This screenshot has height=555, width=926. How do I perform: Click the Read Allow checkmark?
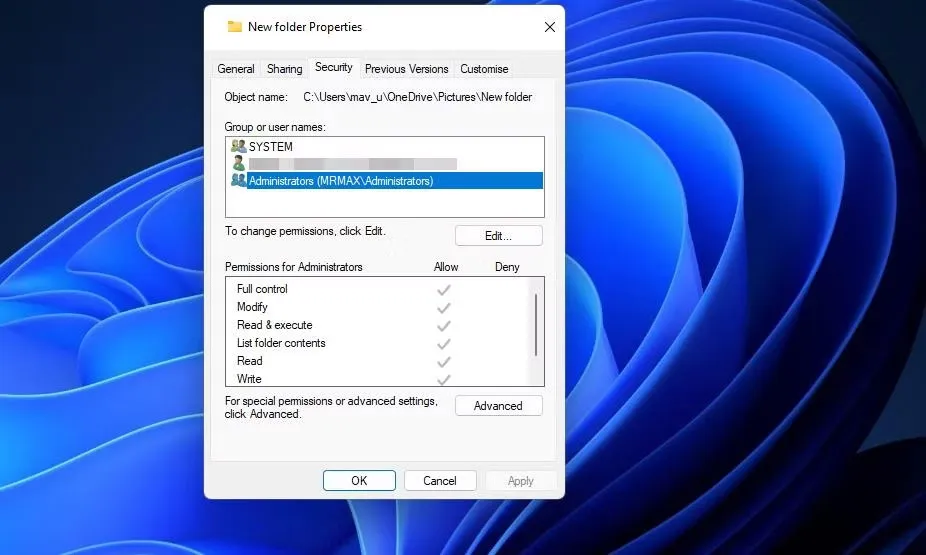[444, 362]
